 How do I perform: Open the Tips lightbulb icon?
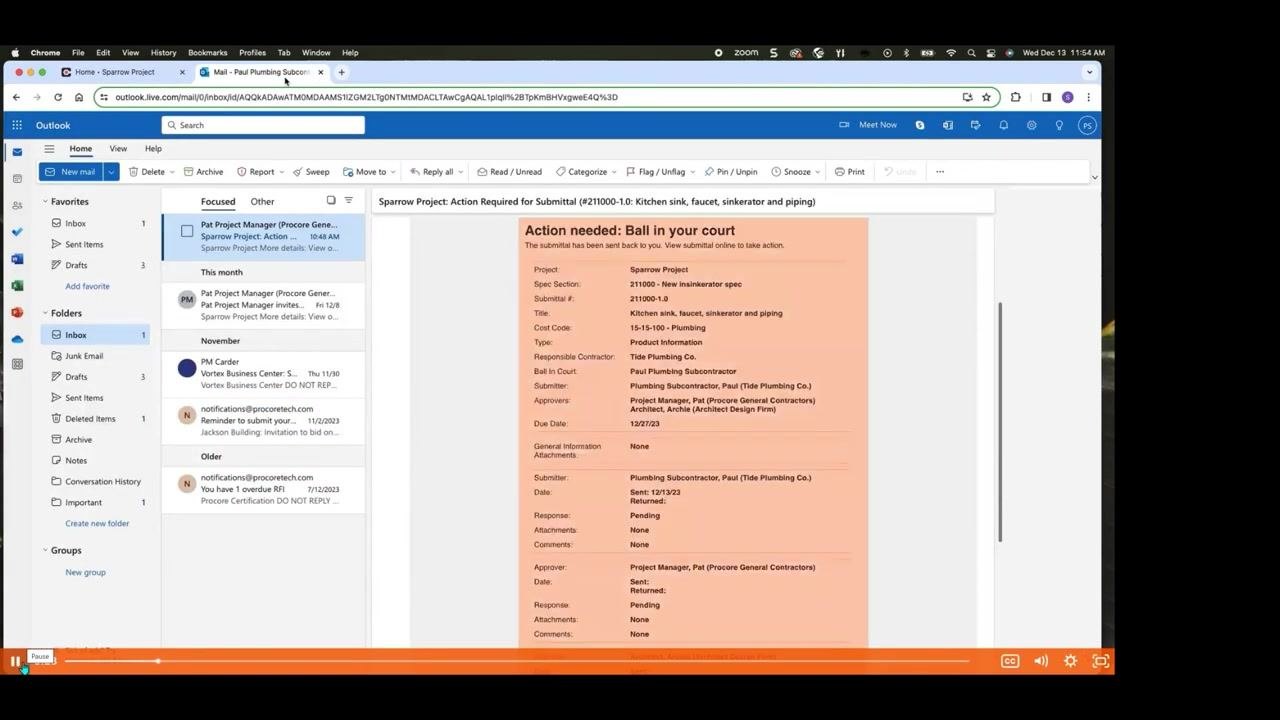[x=1059, y=125]
